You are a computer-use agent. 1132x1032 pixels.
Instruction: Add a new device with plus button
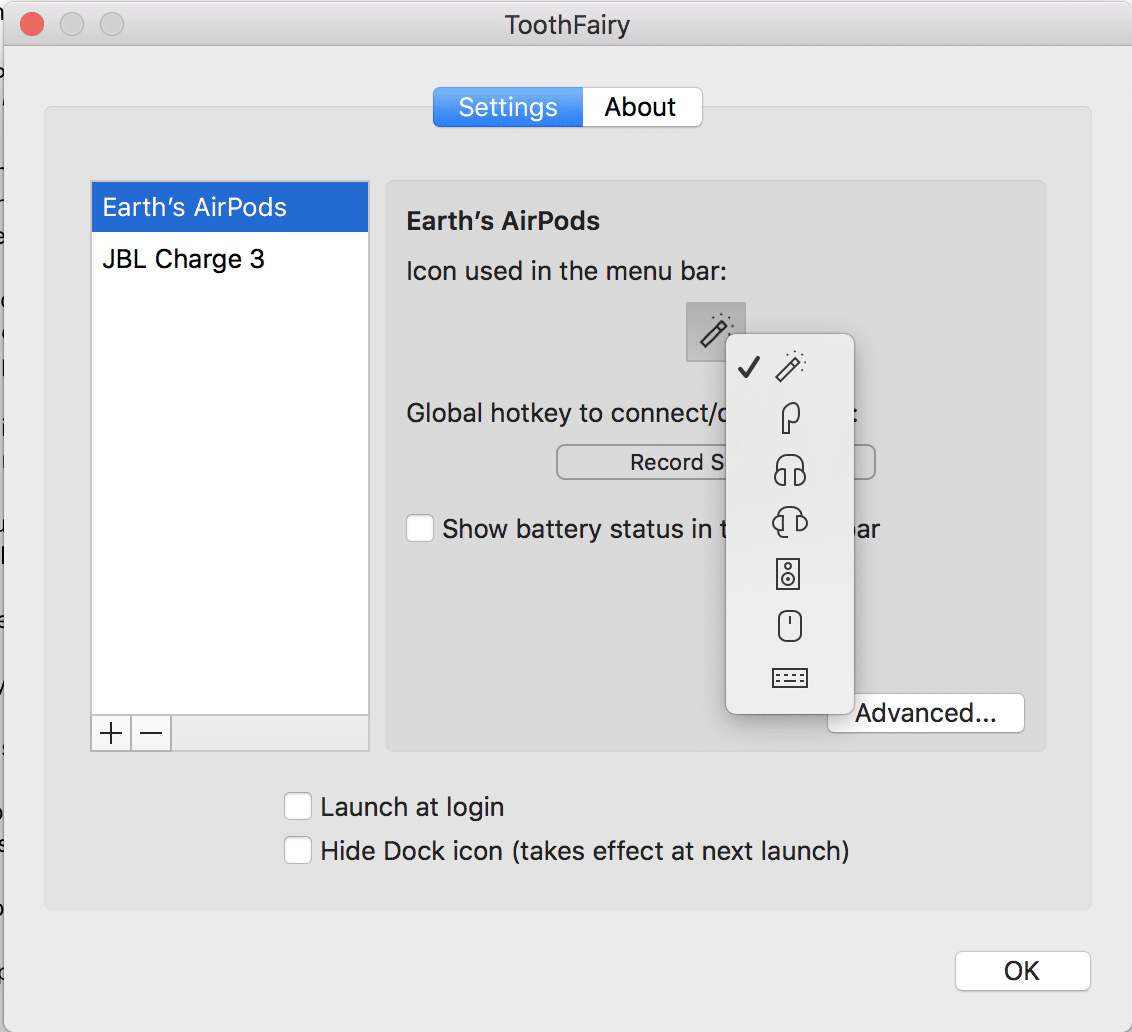111,734
